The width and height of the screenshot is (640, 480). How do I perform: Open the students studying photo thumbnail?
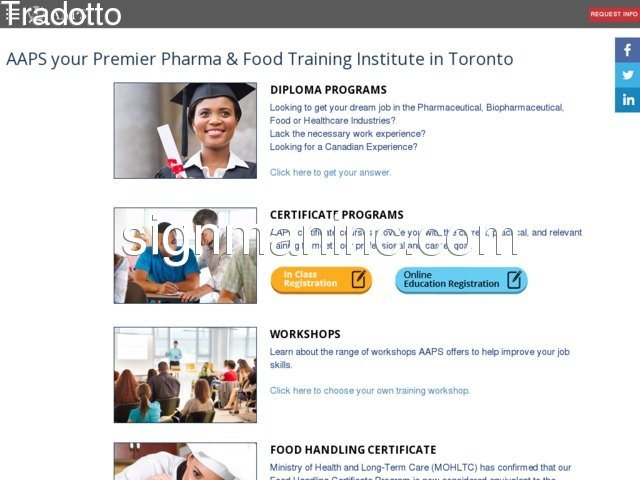tap(185, 256)
